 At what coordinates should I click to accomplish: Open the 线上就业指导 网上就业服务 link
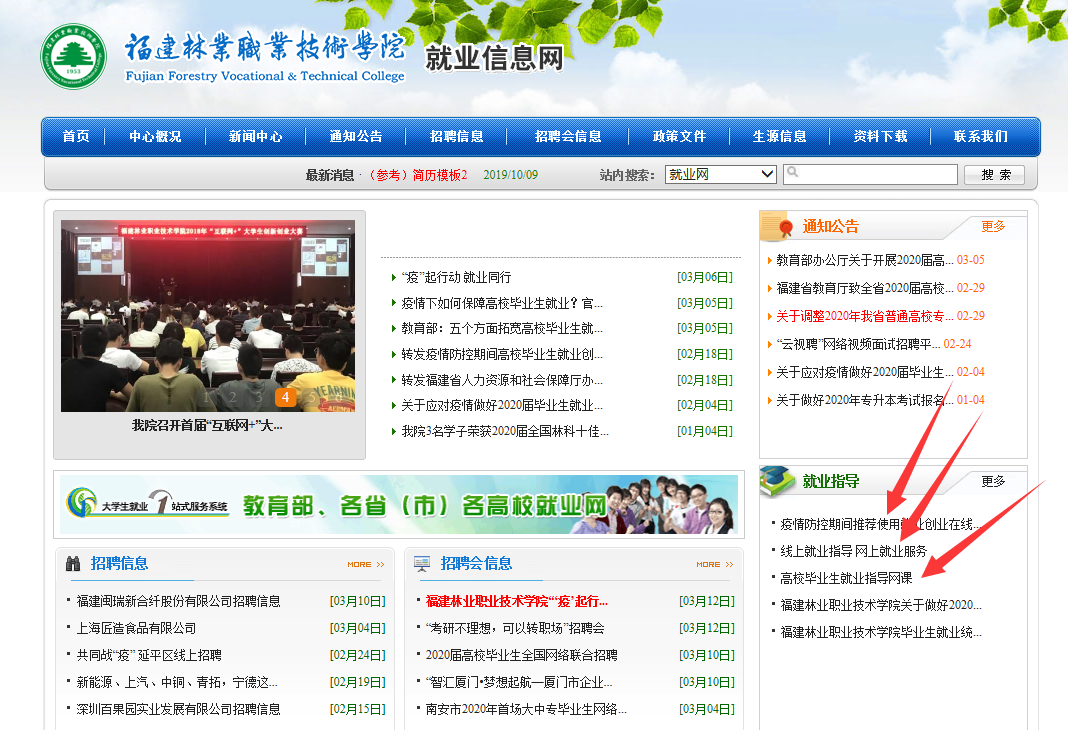[853, 551]
